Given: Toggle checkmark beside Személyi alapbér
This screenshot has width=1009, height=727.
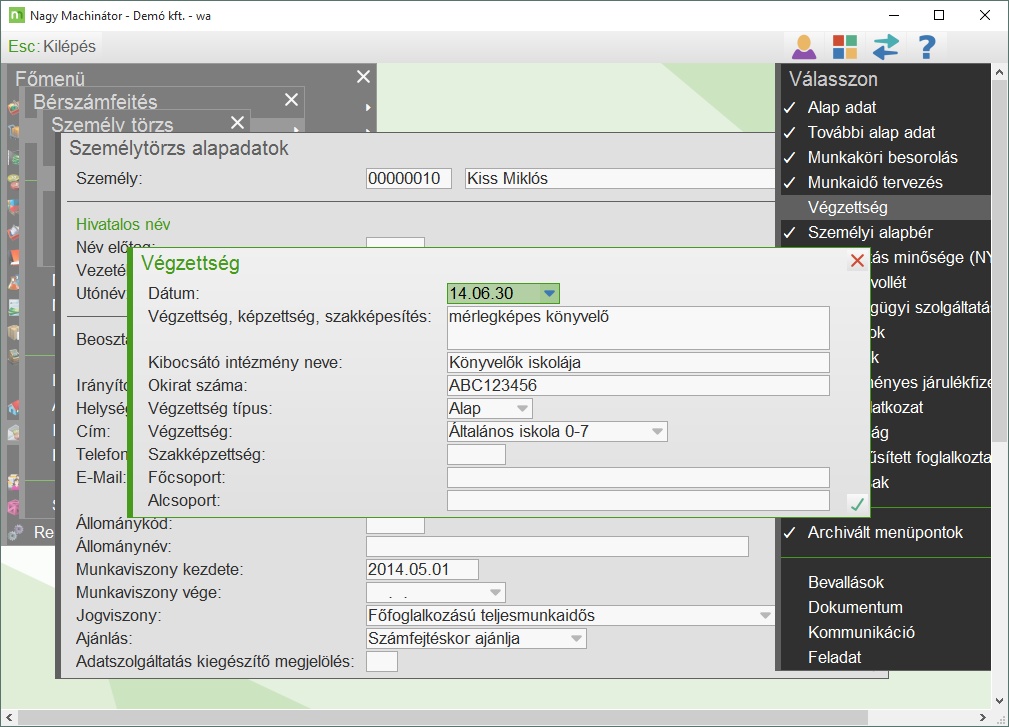Looking at the screenshot, I should point(790,233).
